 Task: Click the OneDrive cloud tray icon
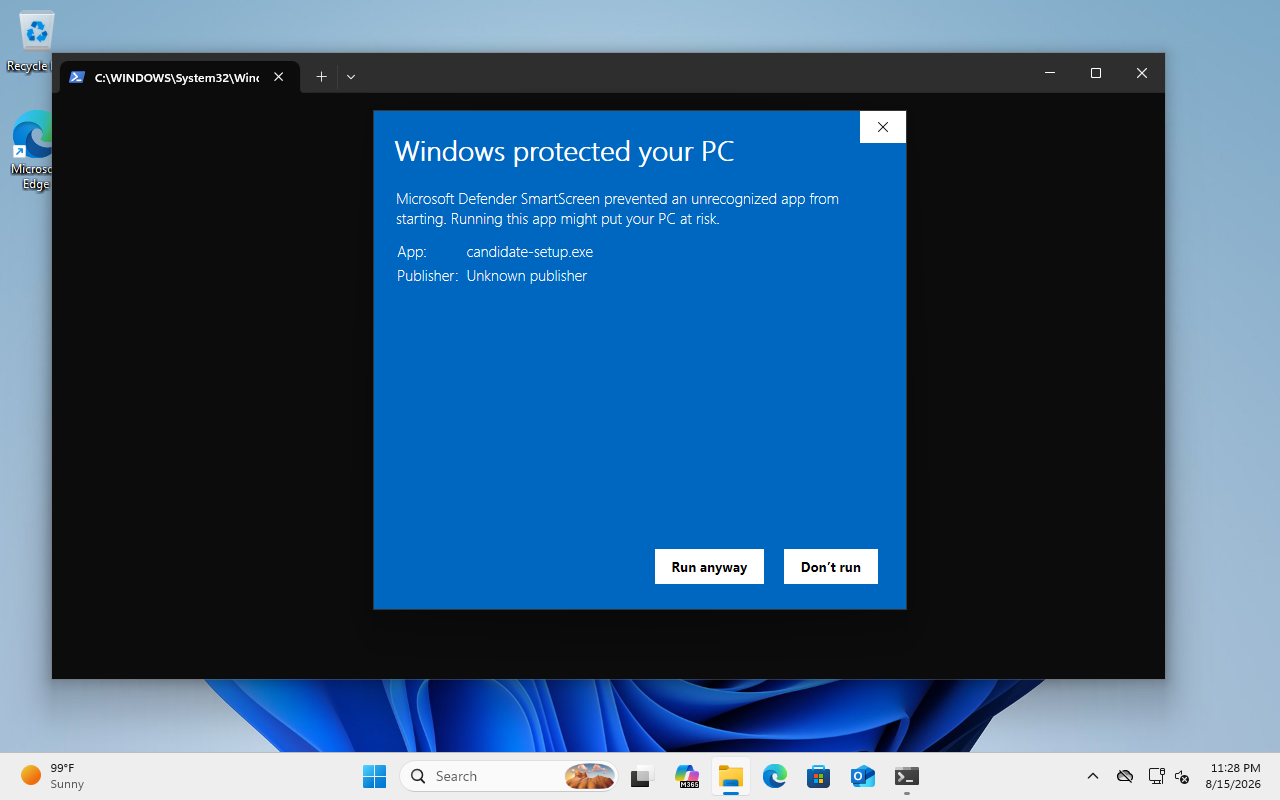(1125, 776)
